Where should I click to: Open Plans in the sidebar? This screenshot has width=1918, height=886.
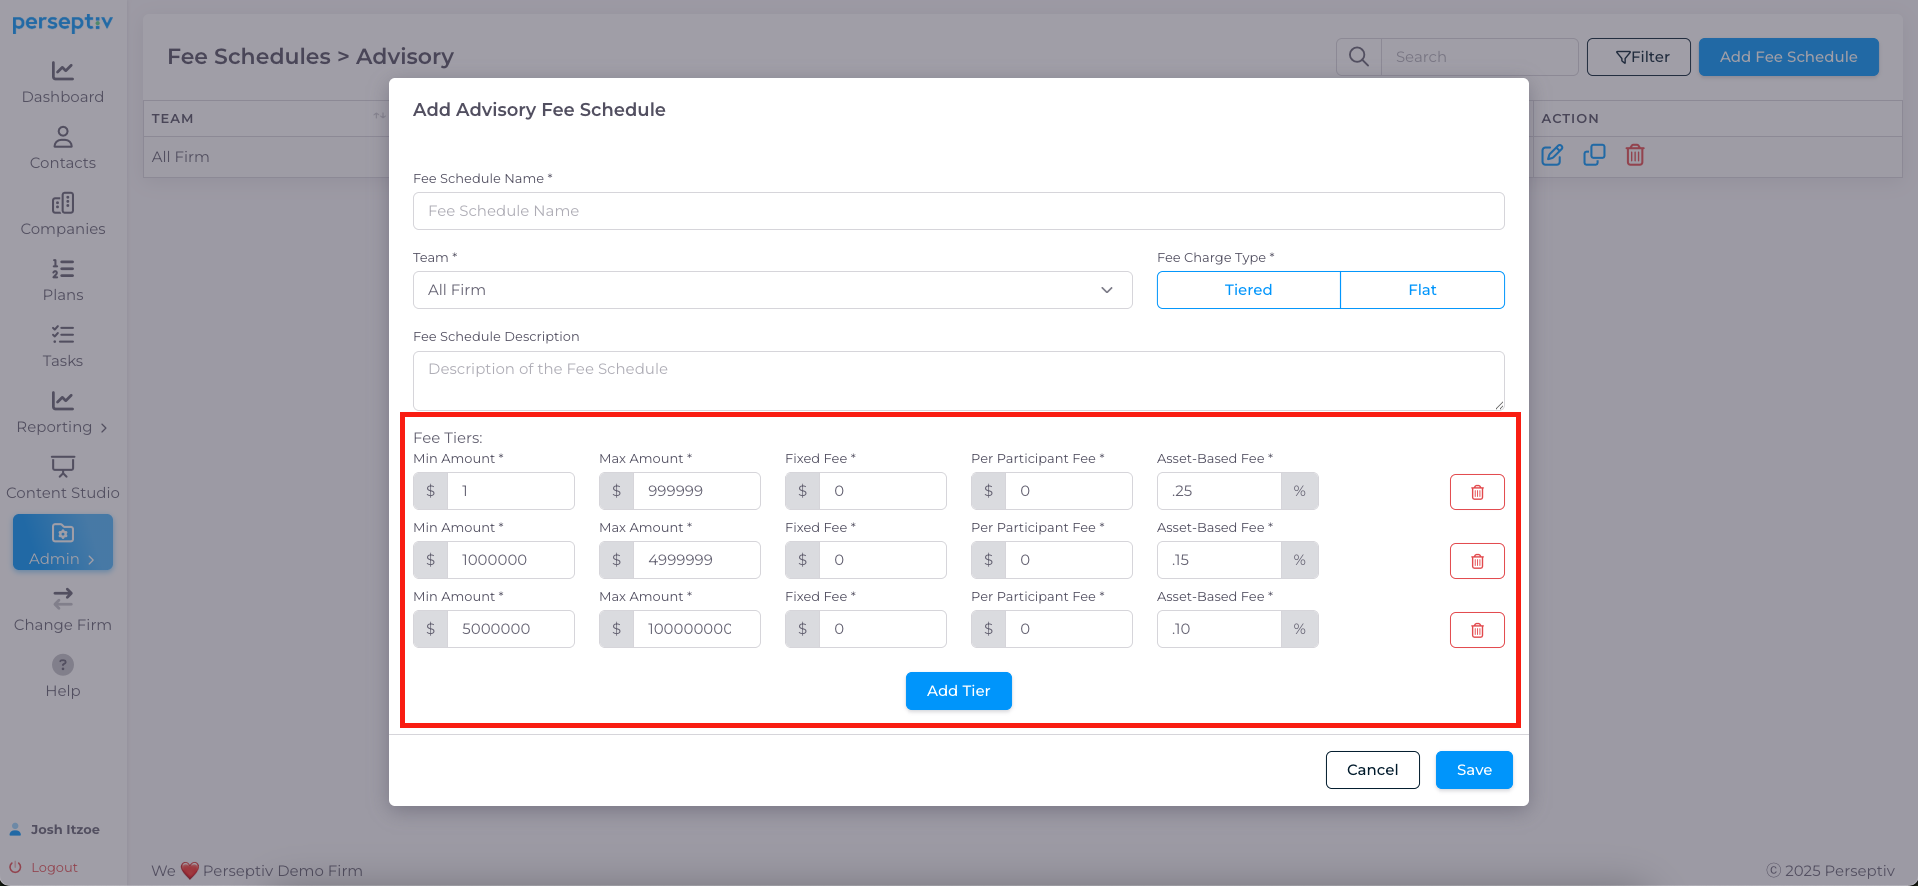[x=62, y=280]
